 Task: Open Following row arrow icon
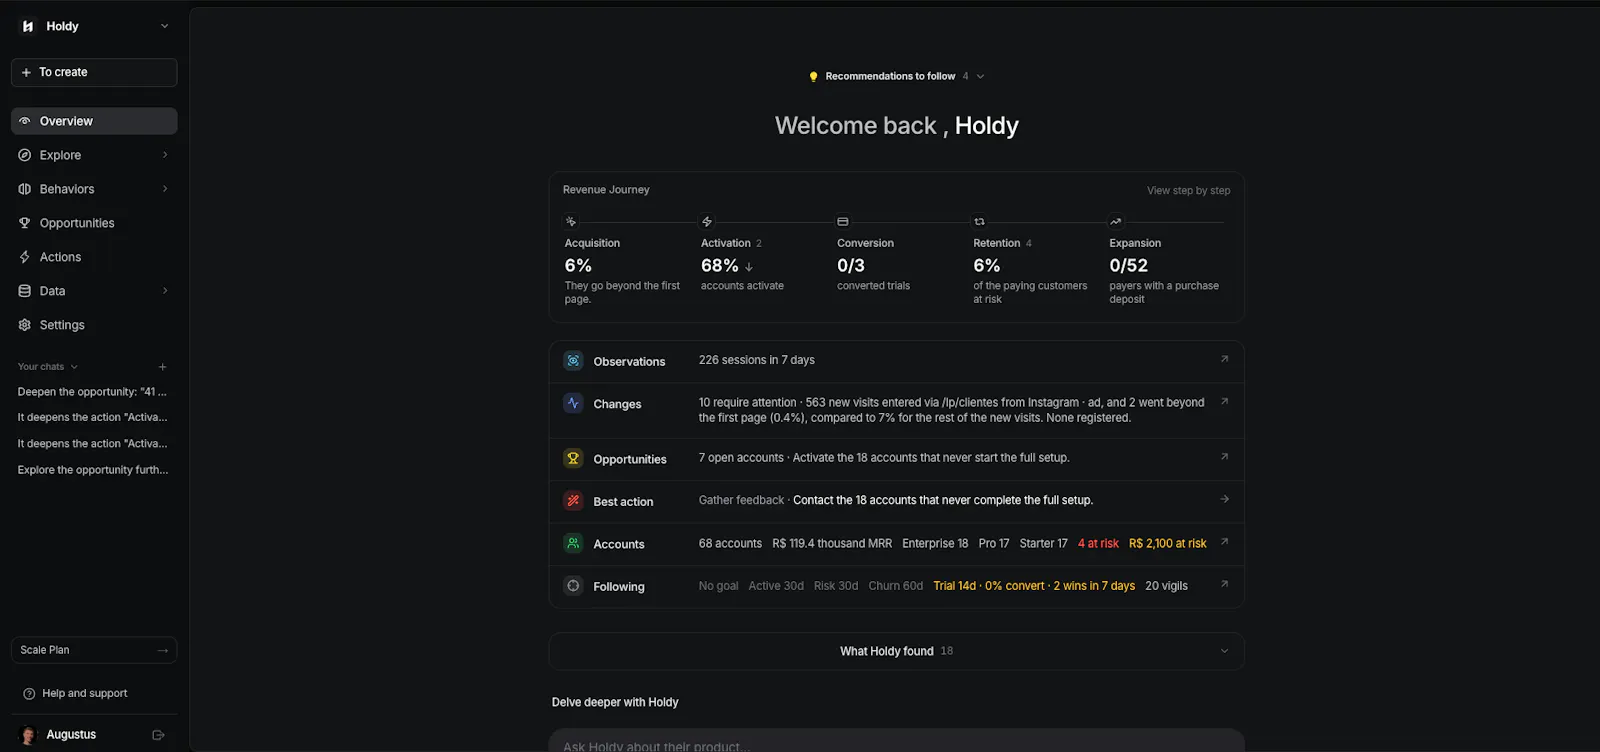point(1224,584)
